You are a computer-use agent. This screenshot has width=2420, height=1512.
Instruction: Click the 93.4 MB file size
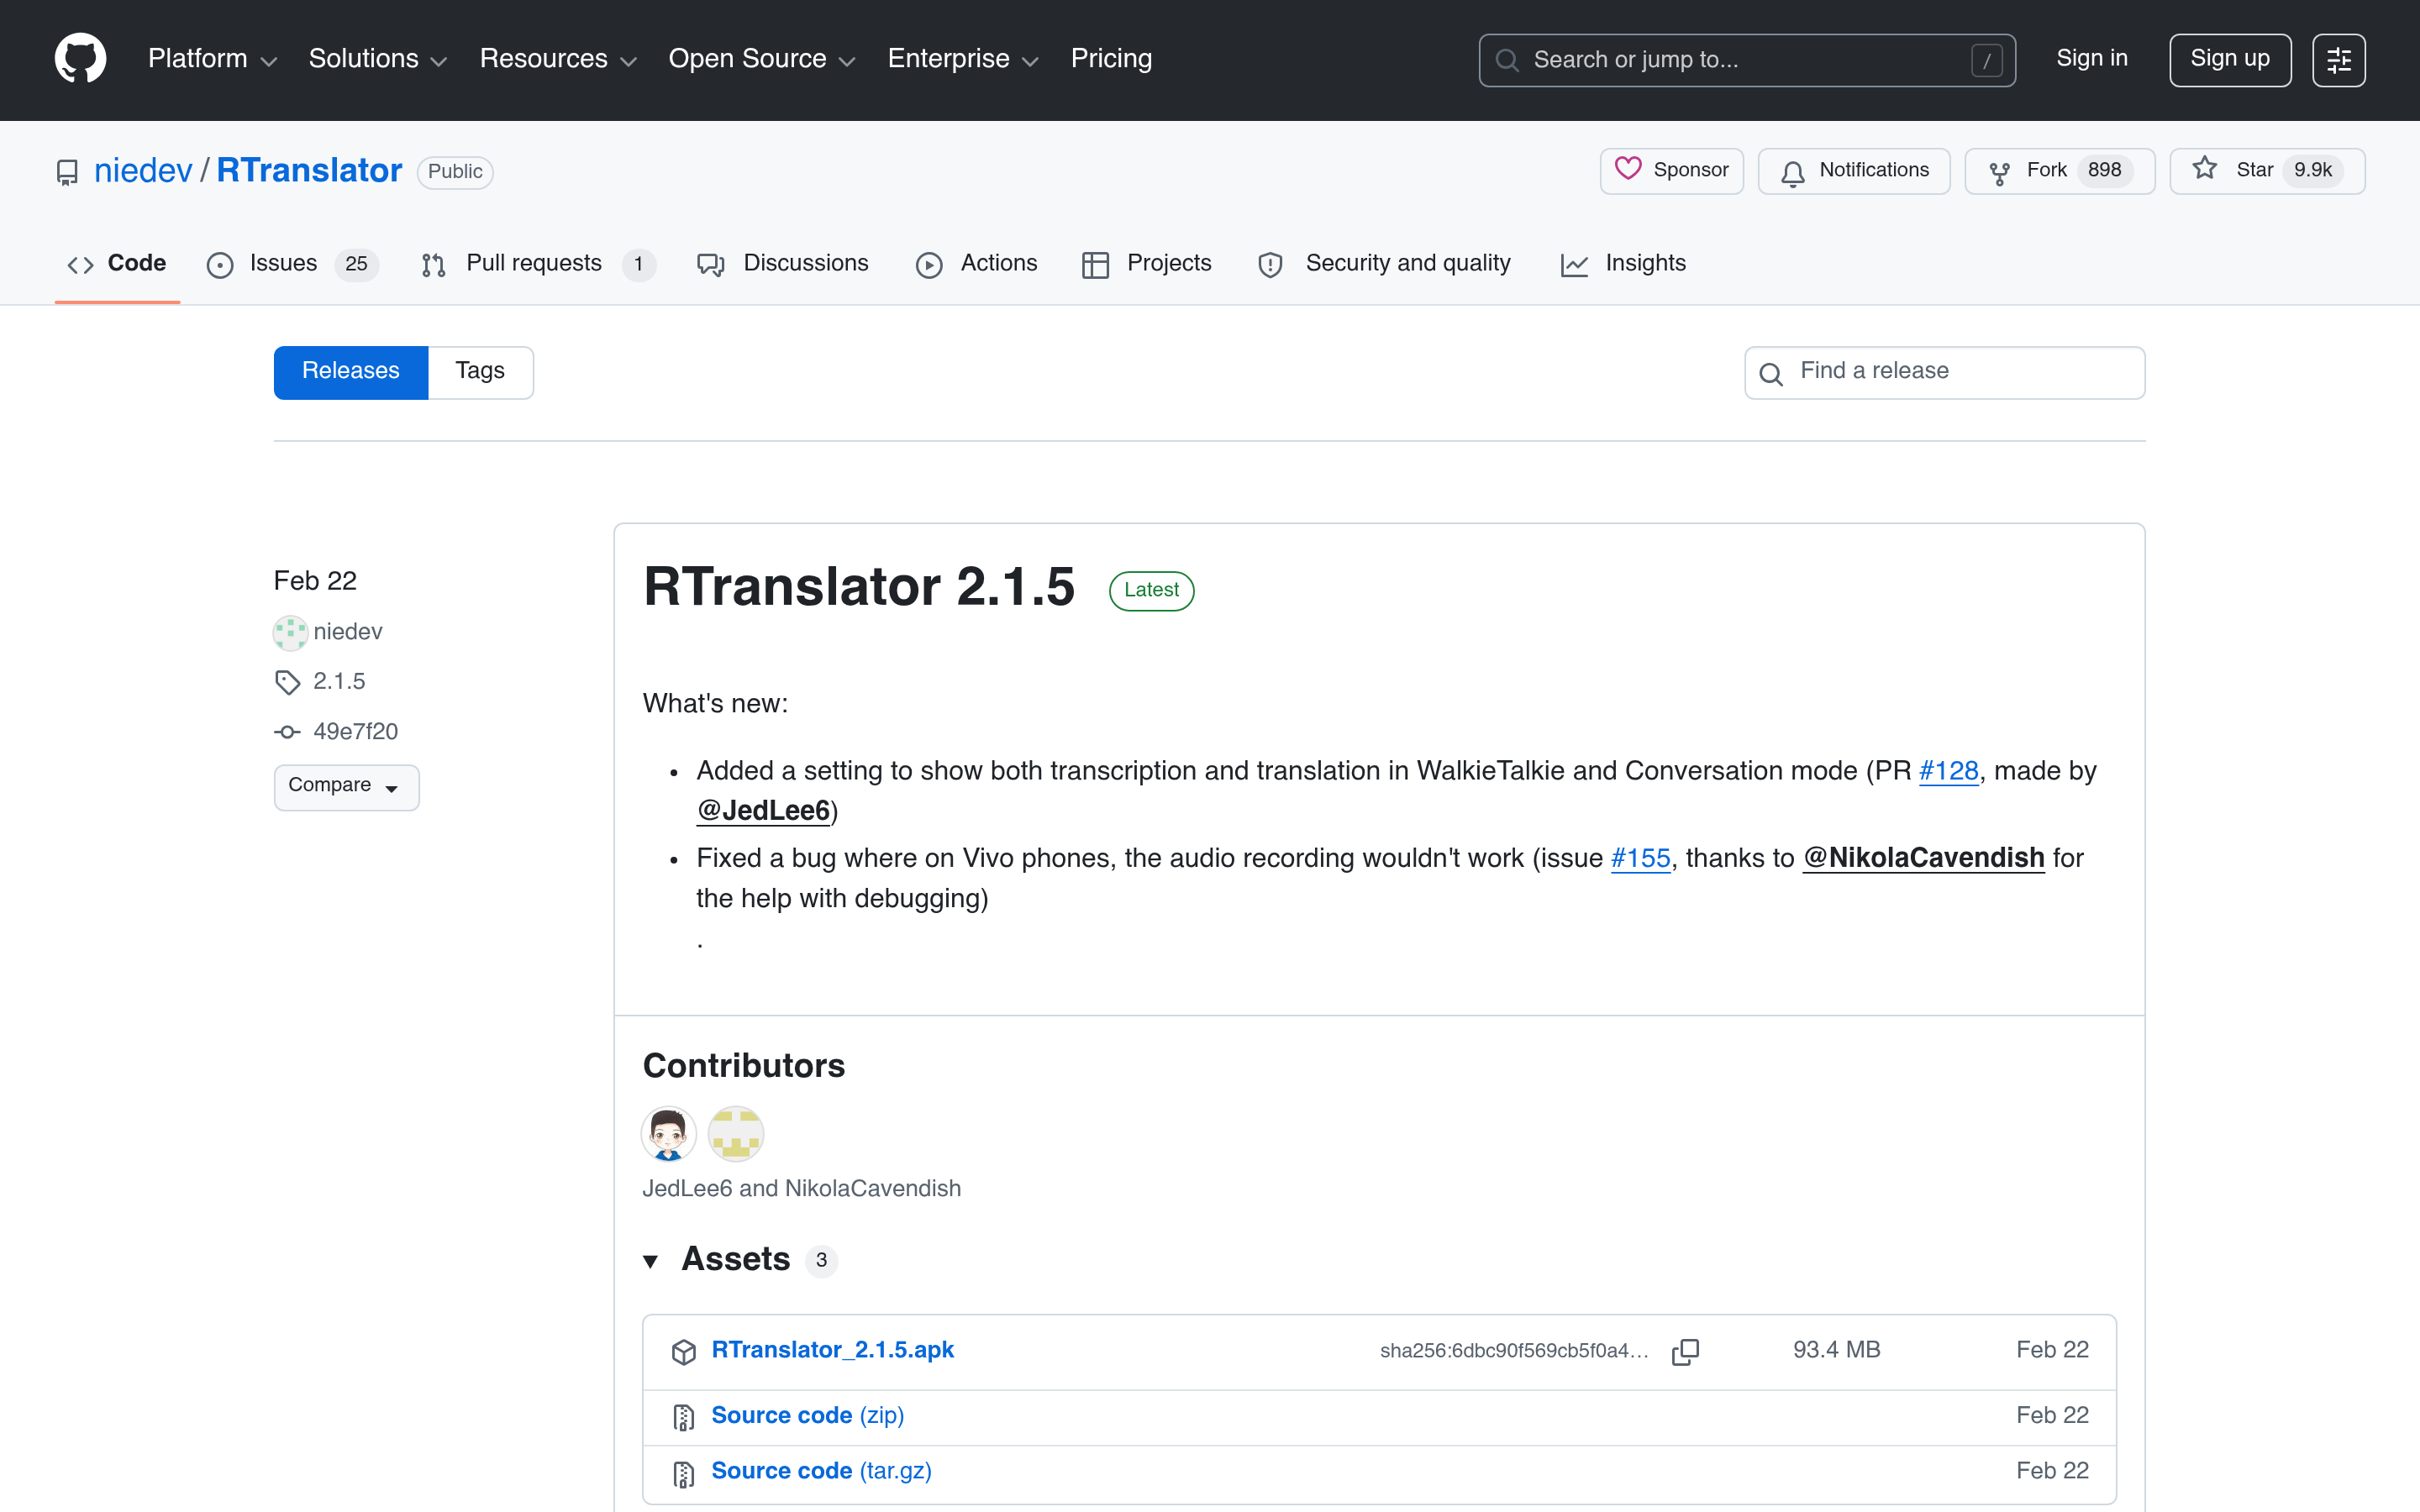tap(1836, 1350)
